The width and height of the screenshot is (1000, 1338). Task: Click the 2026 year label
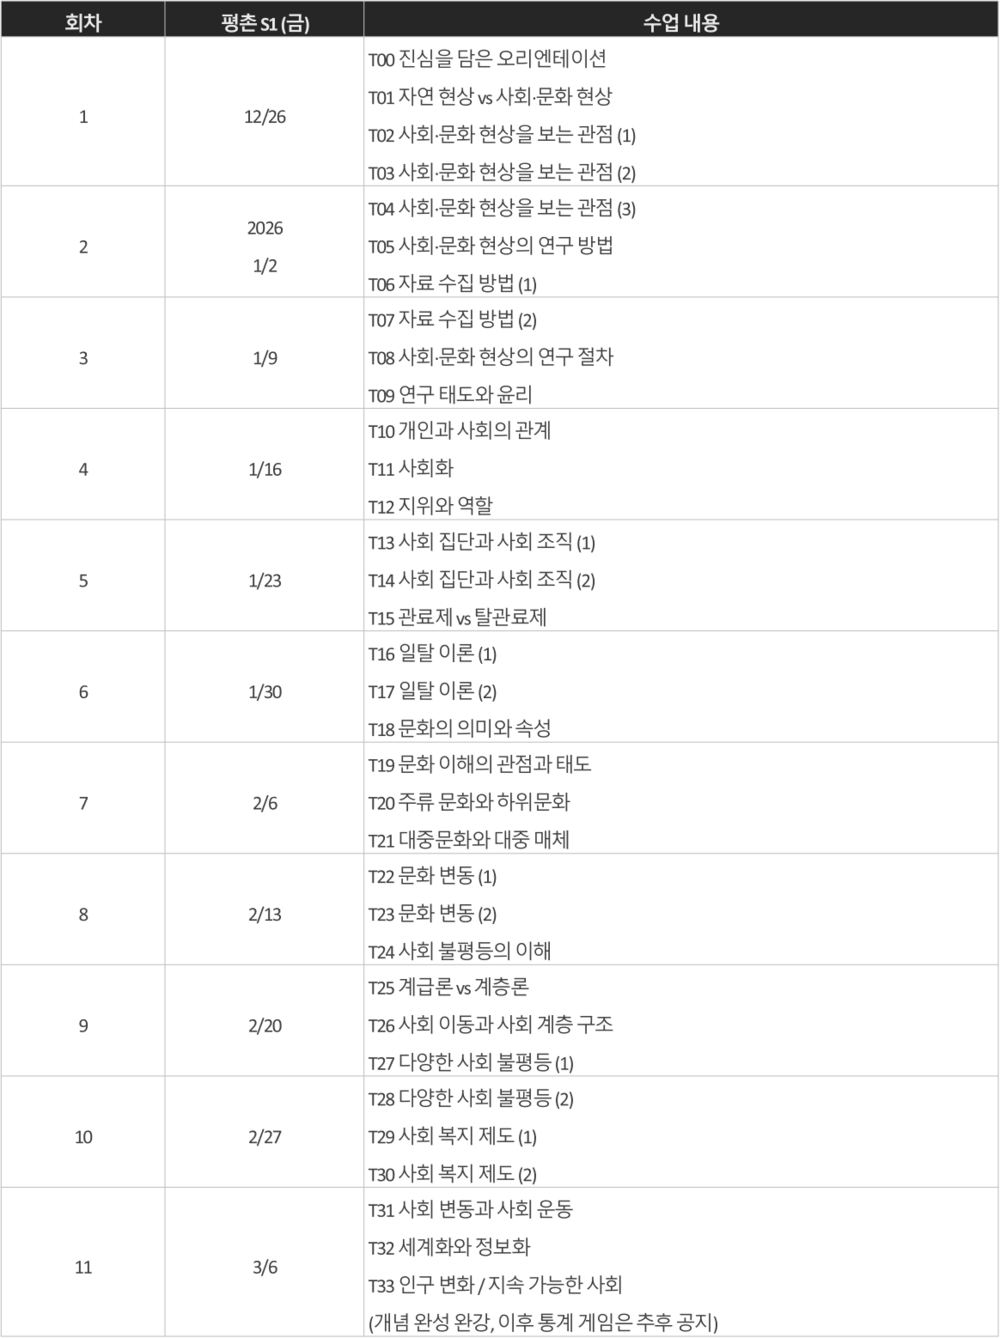pyautogui.click(x=265, y=228)
